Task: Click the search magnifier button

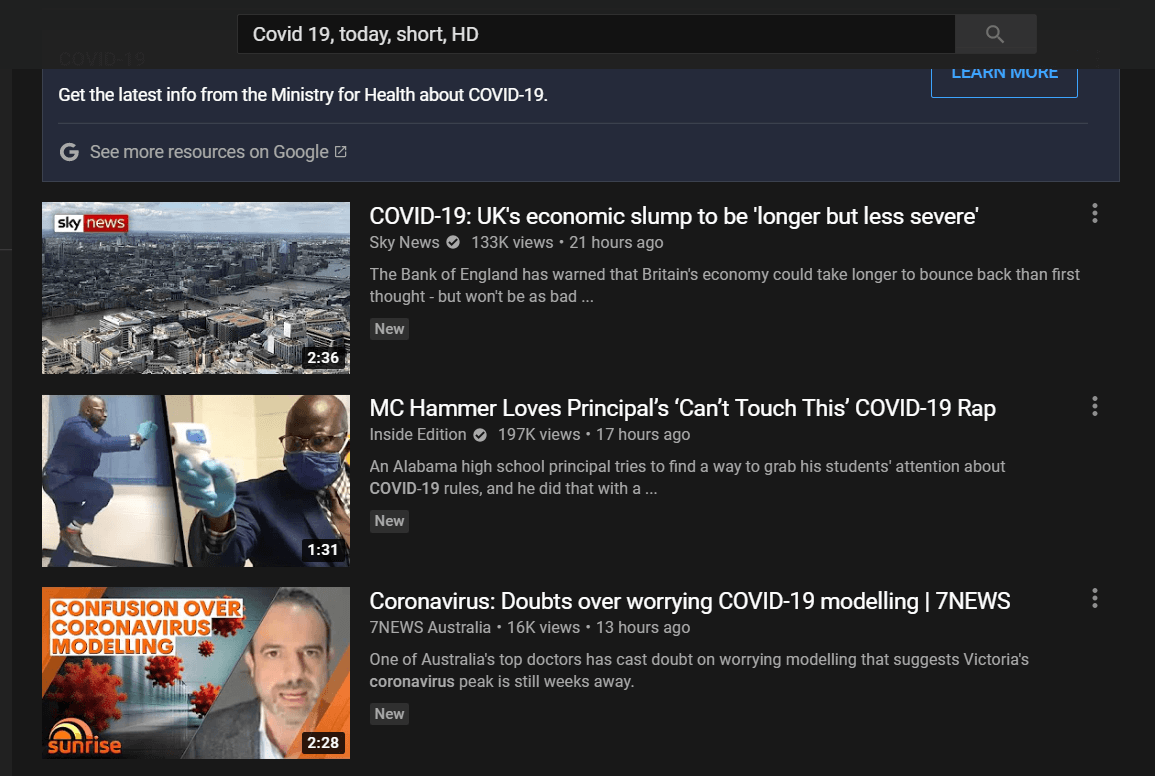Action: (995, 34)
